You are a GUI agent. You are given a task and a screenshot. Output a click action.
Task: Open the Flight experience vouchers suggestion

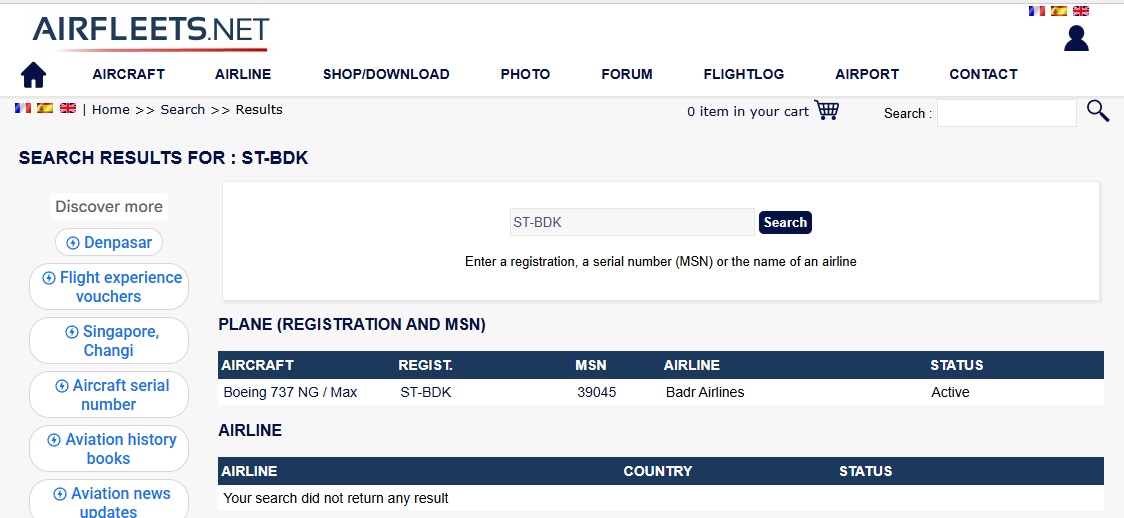[x=109, y=287]
